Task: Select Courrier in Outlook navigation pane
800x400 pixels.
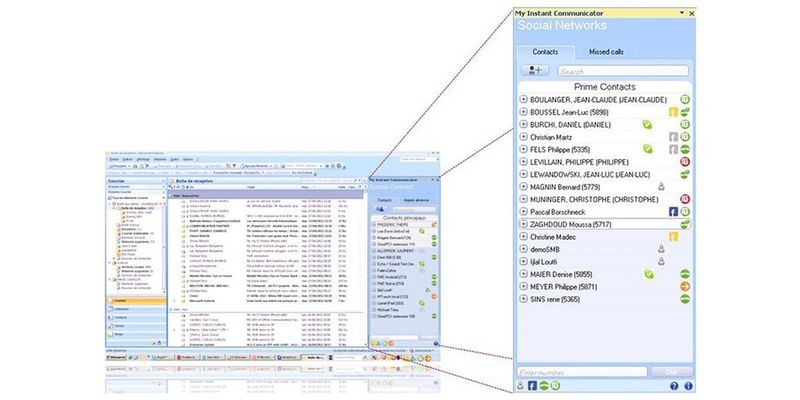Action: coord(136,301)
